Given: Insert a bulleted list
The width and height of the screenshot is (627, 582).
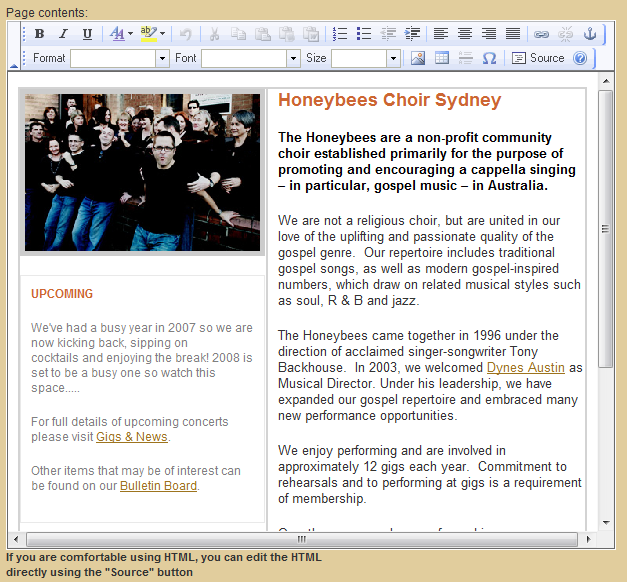Looking at the screenshot, I should coord(363,34).
